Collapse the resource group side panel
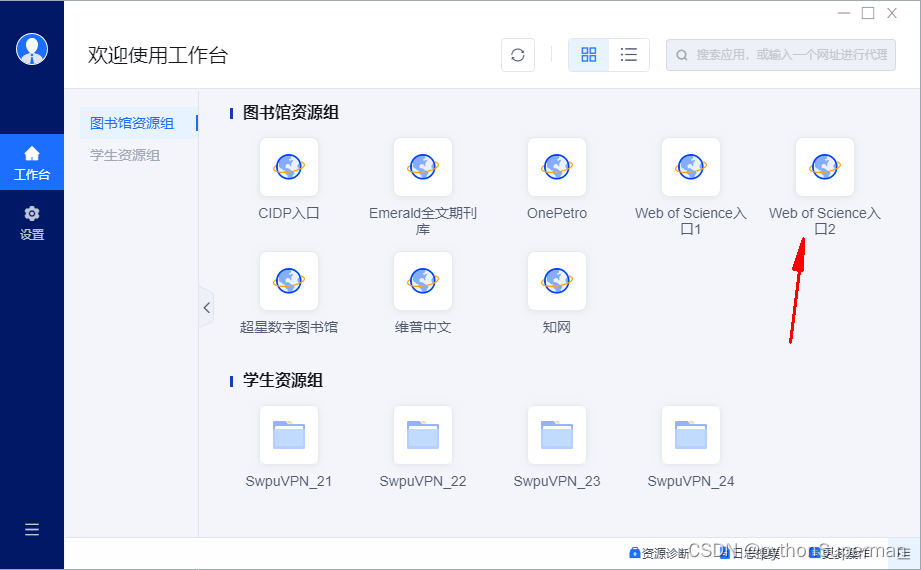 point(206,307)
